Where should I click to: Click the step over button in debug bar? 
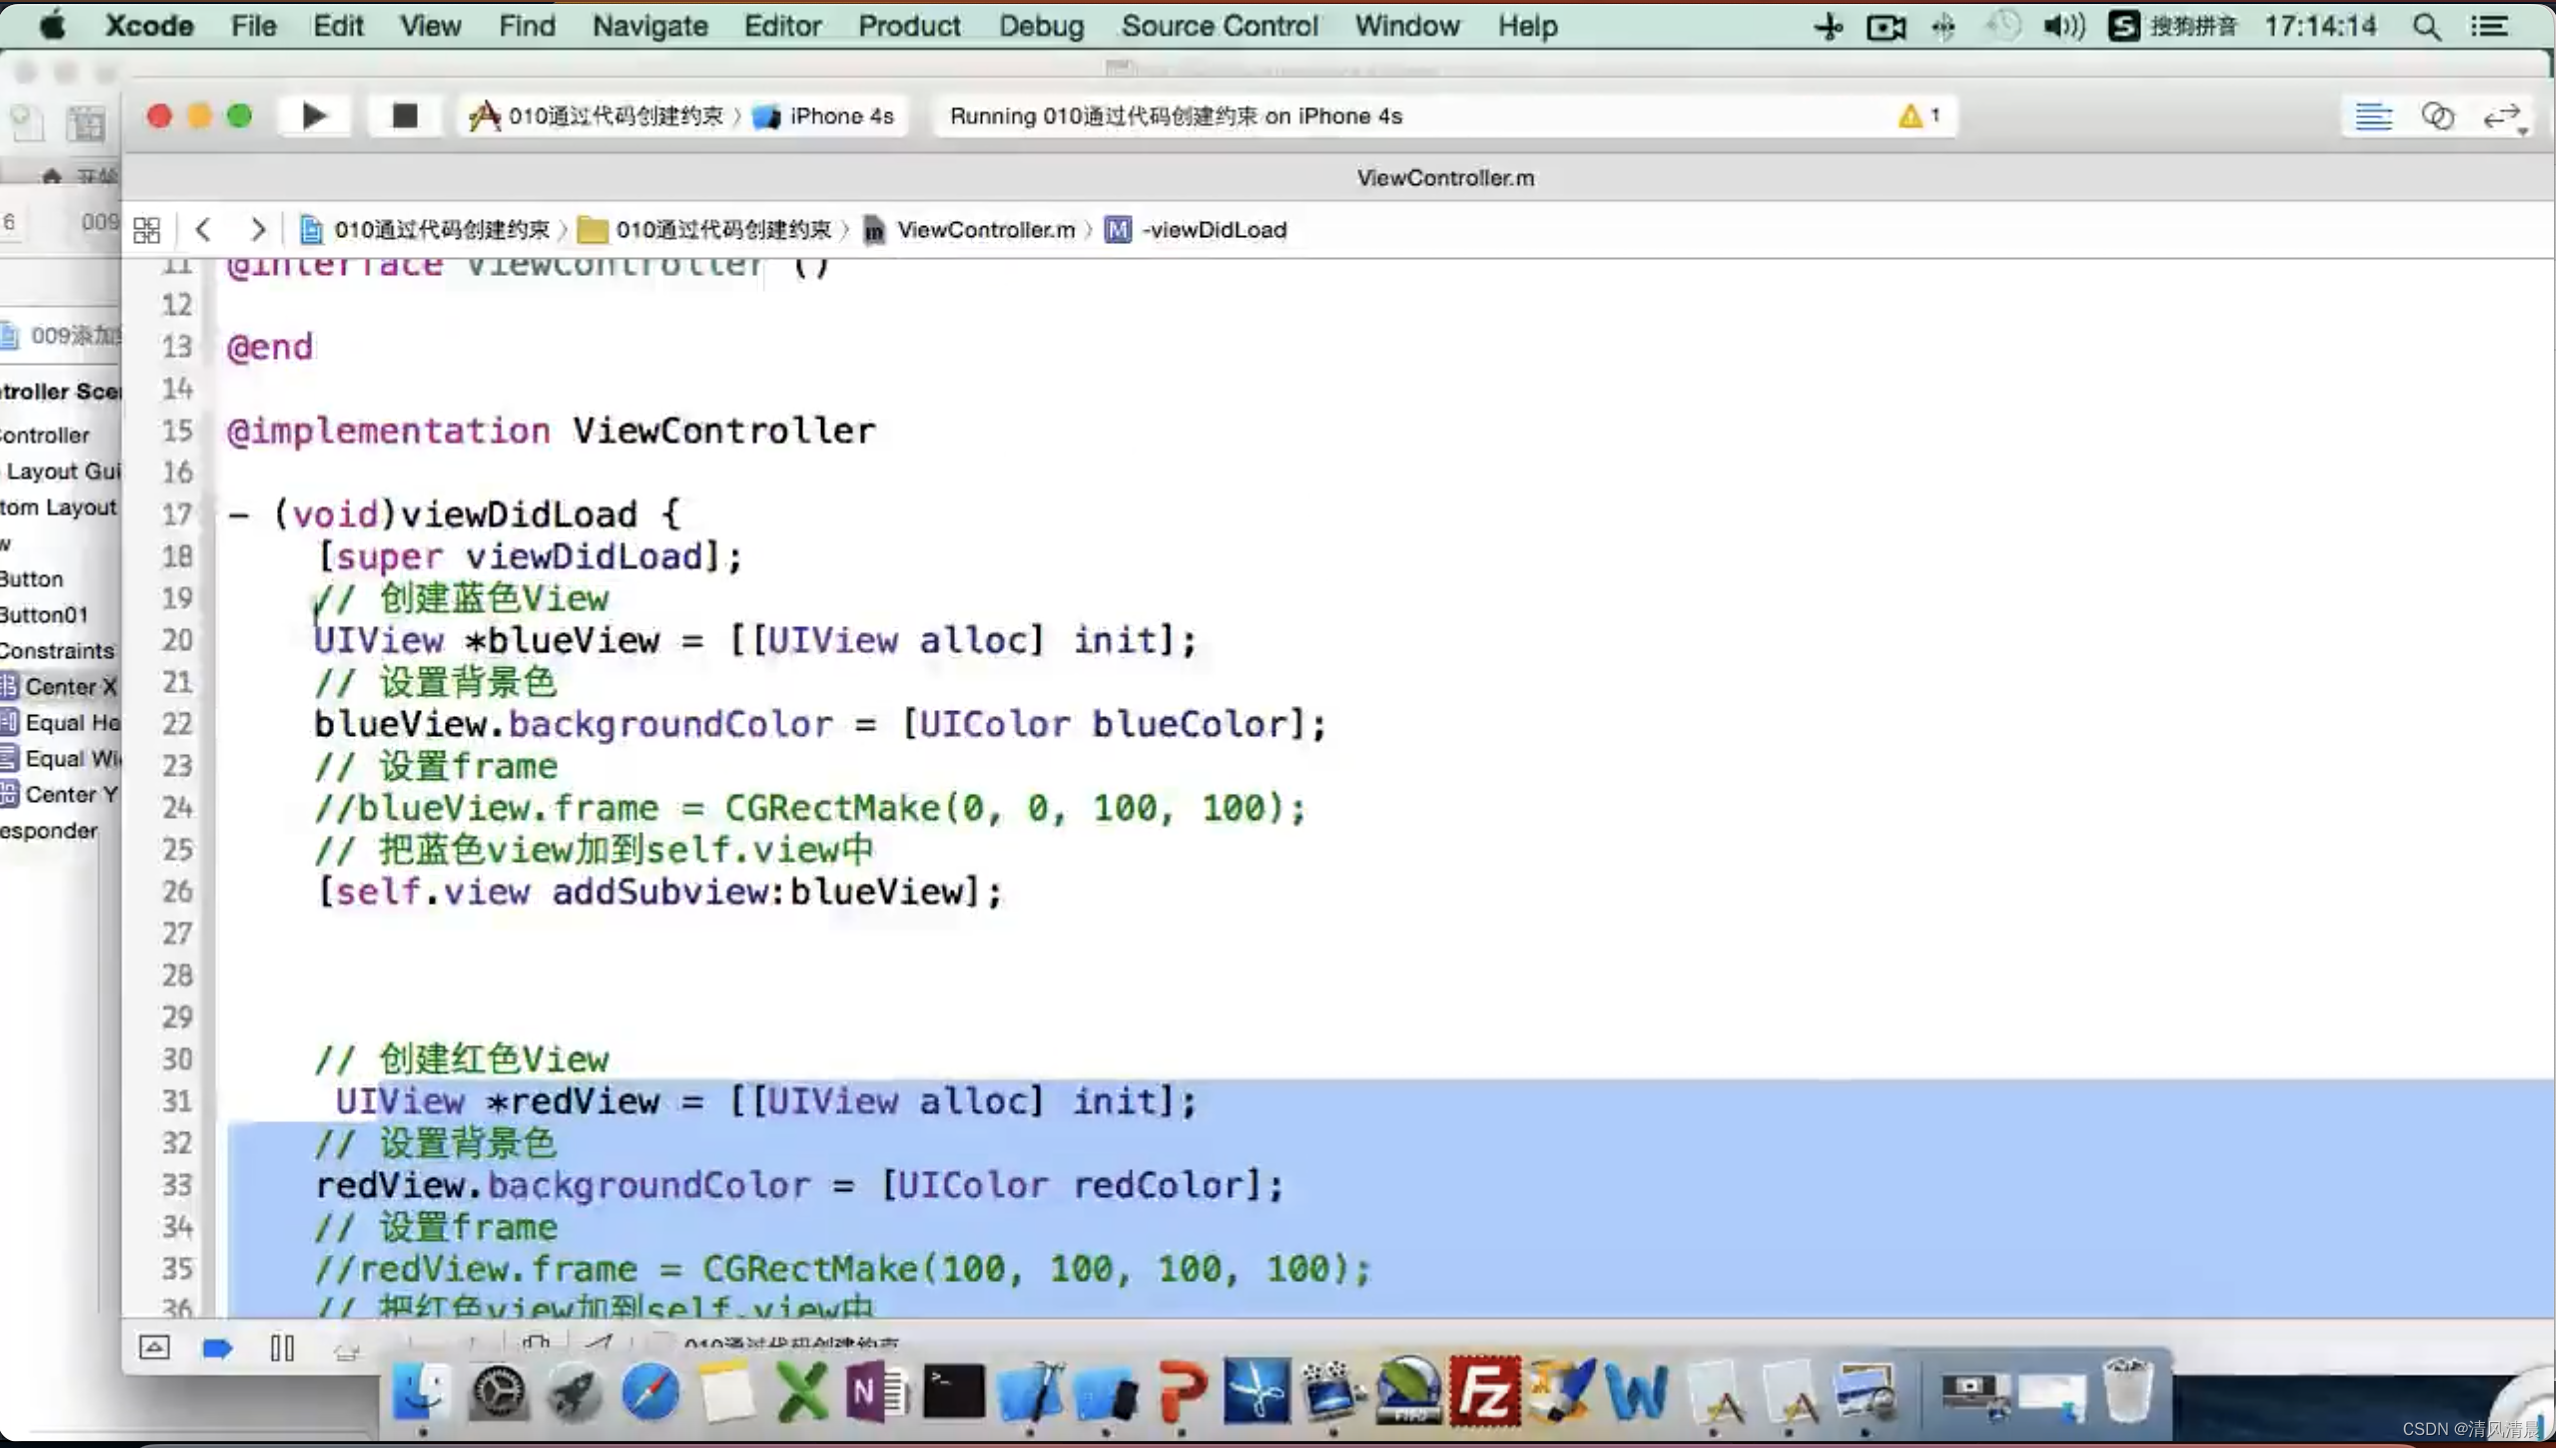(346, 1351)
